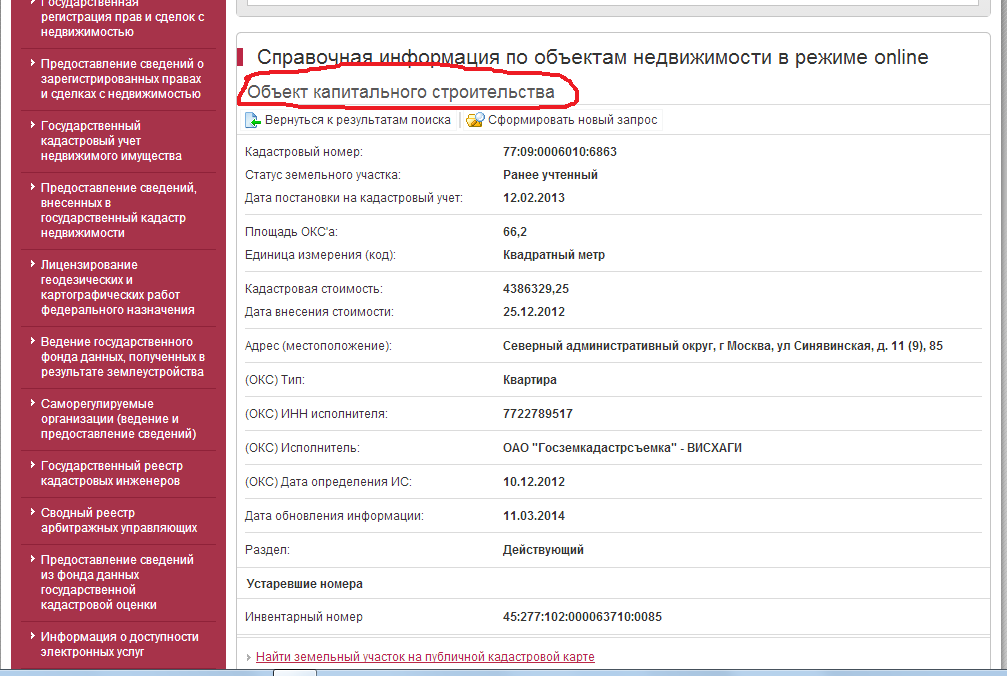The width and height of the screenshot is (1007, 676).
Task: Click the arrow bullet before Найти земельный участок
Action: (x=249, y=657)
